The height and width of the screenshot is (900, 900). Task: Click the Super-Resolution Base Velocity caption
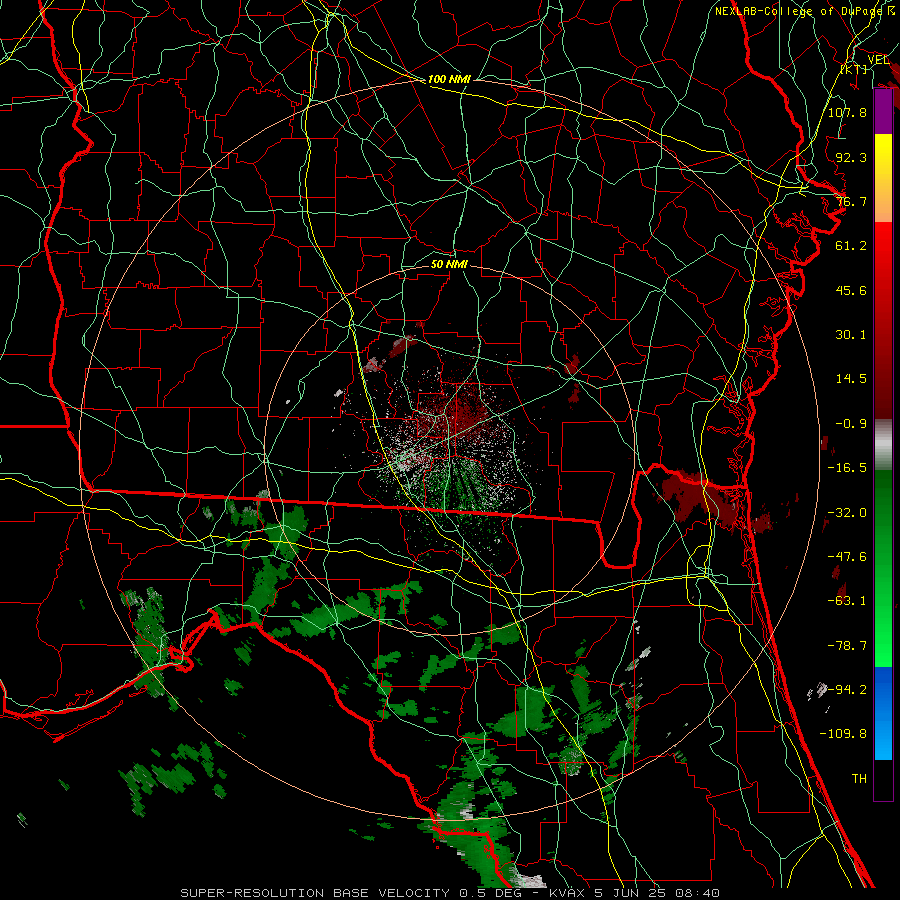449,893
